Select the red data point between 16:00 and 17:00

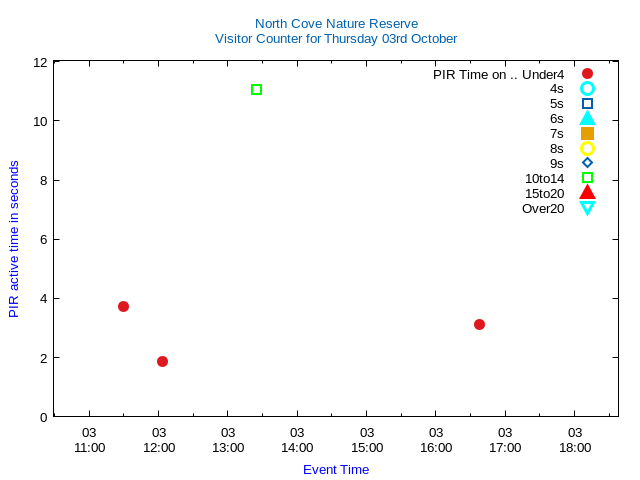click(479, 324)
